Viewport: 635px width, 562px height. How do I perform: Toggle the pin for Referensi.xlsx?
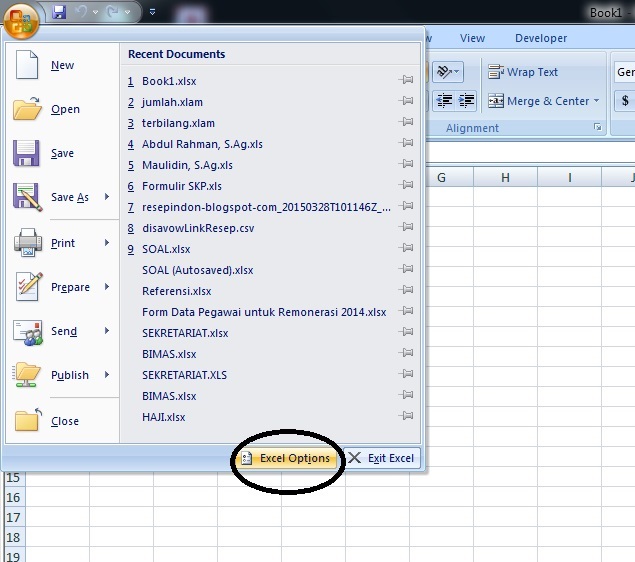[x=406, y=290]
